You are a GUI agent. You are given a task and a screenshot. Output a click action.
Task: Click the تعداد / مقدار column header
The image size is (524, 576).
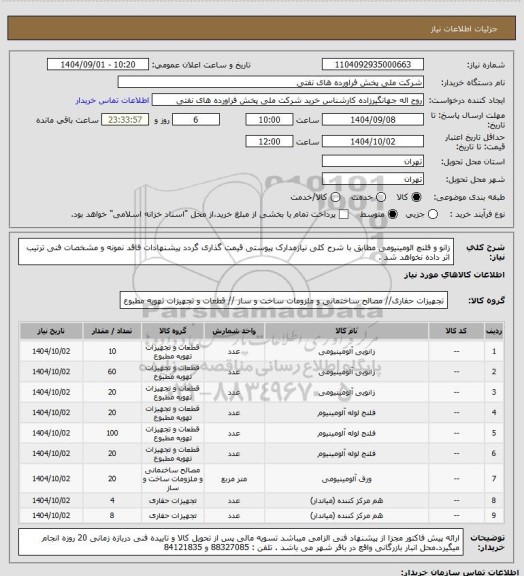coord(112,331)
